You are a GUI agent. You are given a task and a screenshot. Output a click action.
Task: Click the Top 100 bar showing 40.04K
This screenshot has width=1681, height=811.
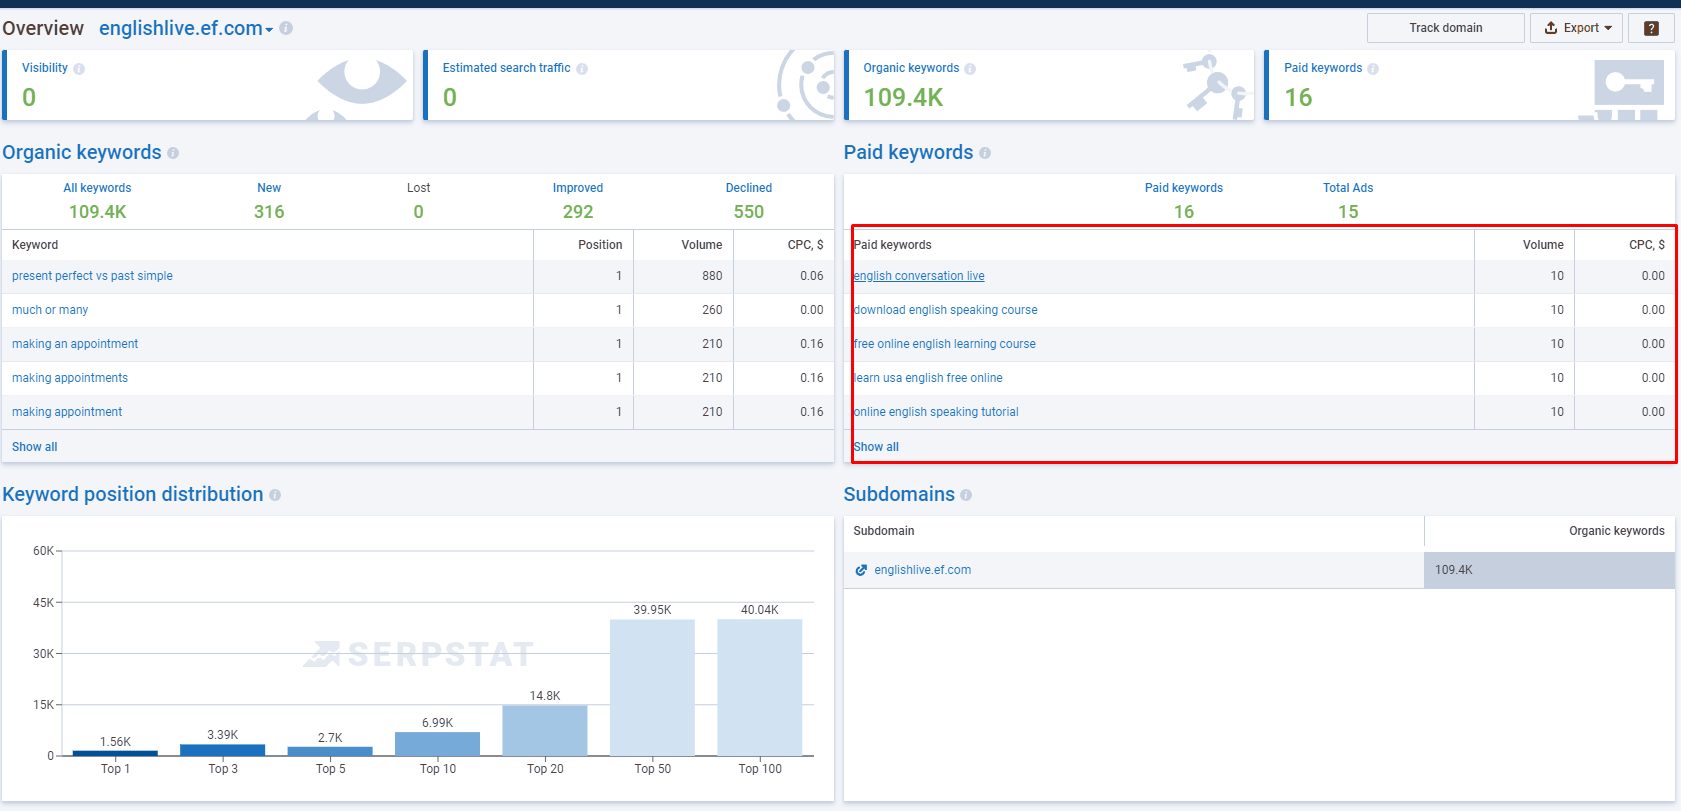point(760,688)
